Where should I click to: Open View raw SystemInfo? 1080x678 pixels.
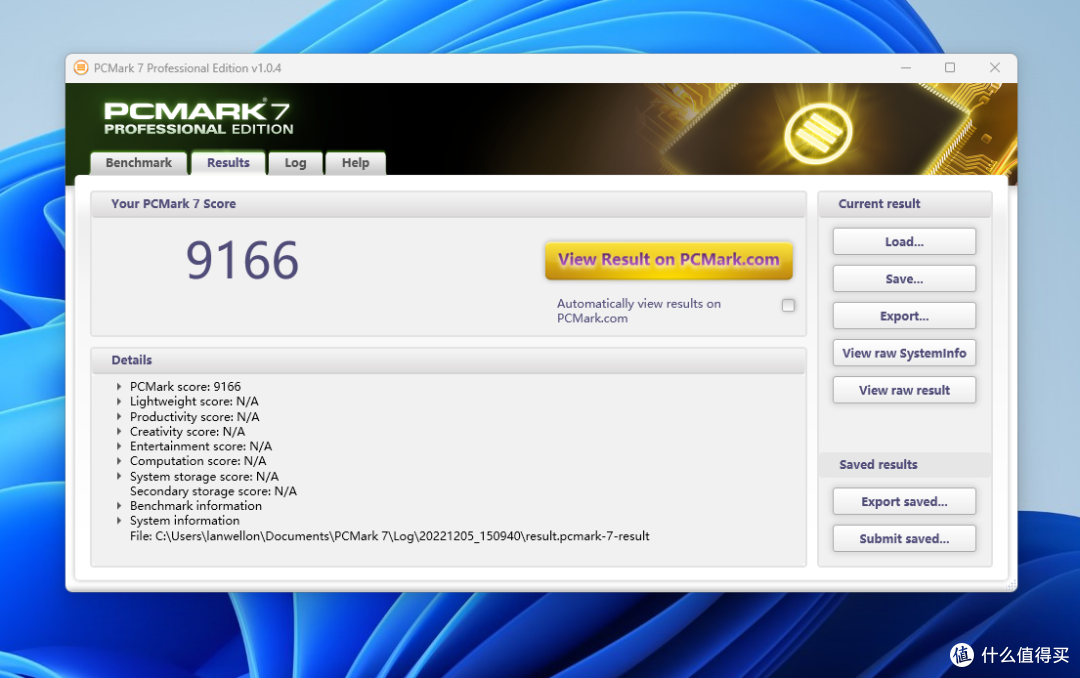point(904,353)
